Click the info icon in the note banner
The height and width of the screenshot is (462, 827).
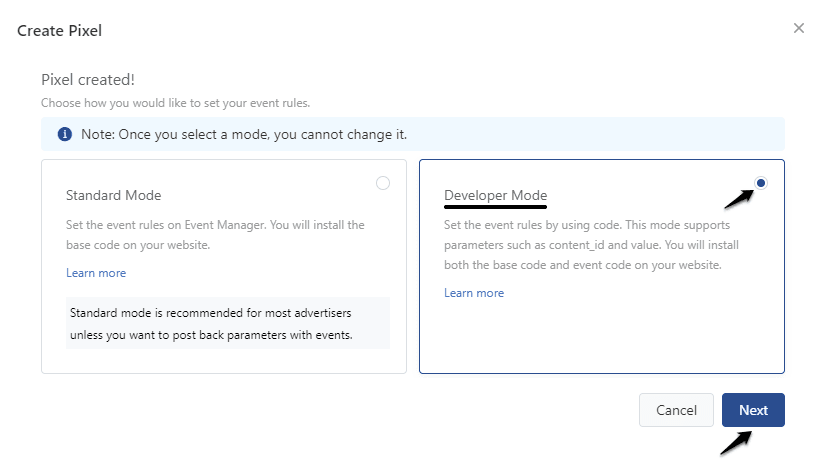[x=65, y=134]
